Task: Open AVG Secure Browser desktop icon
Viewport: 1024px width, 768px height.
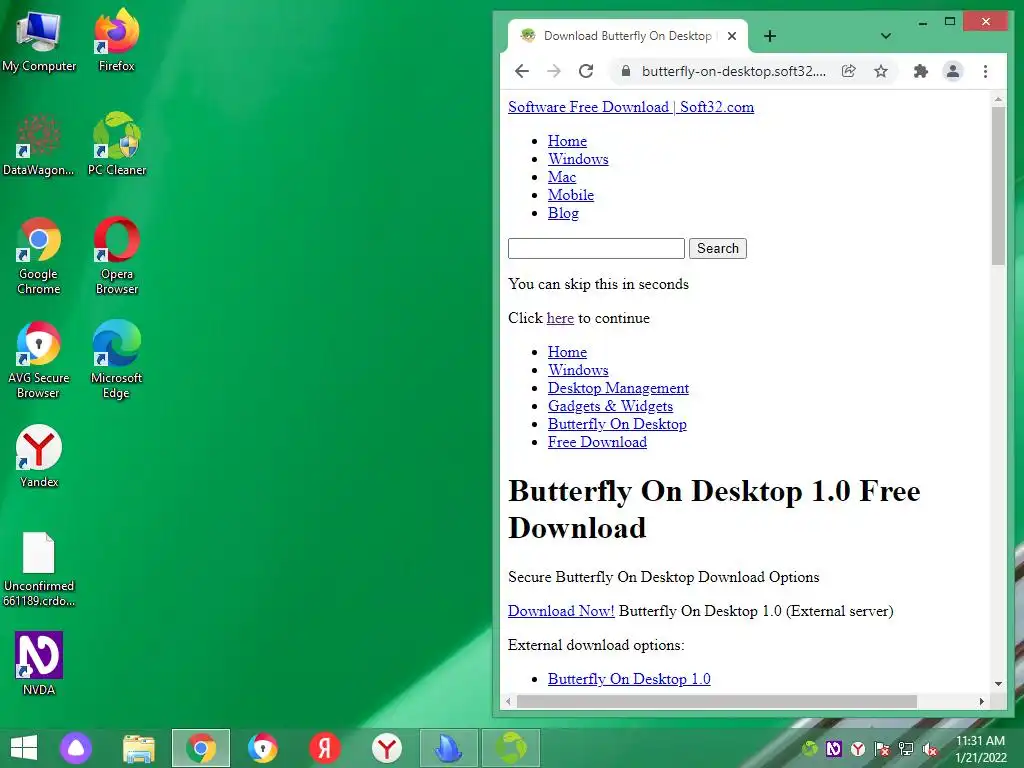Action: click(x=39, y=360)
